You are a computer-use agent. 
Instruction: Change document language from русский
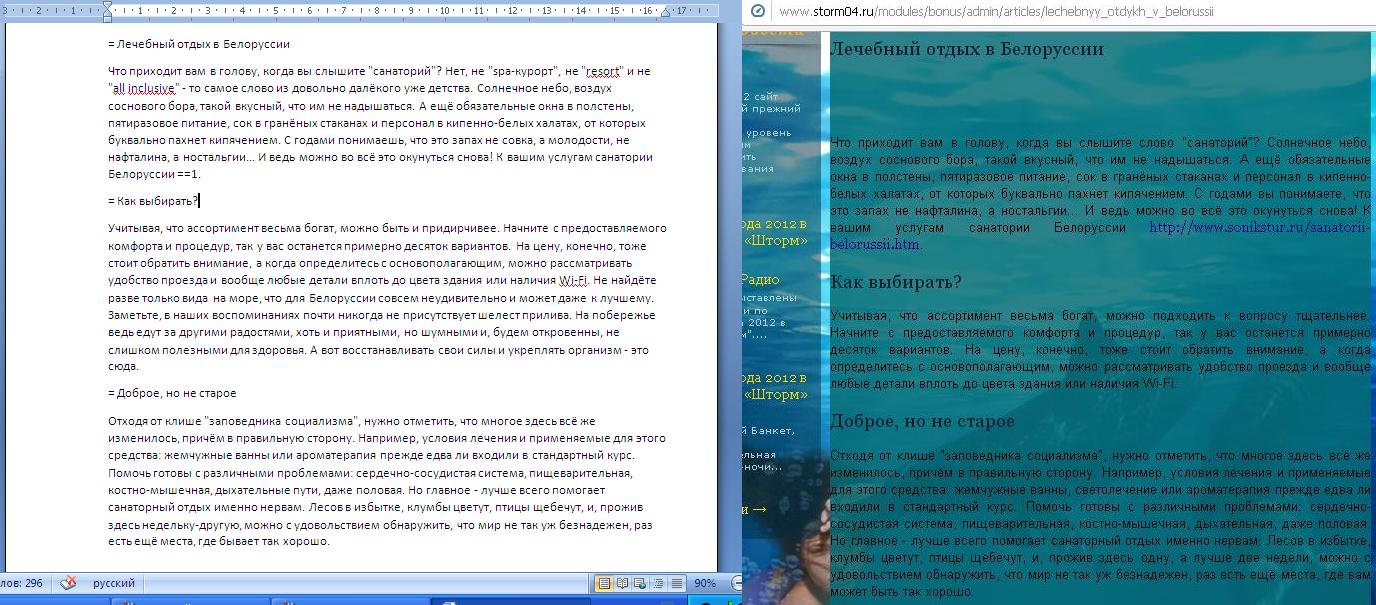coord(115,583)
